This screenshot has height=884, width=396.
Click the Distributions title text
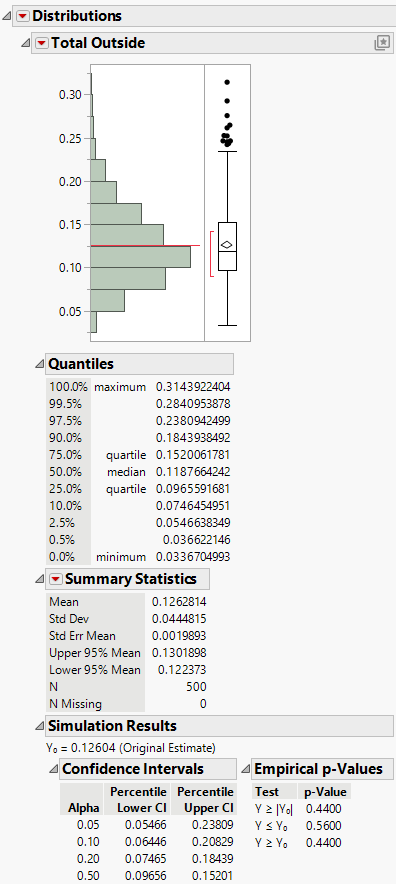point(77,16)
